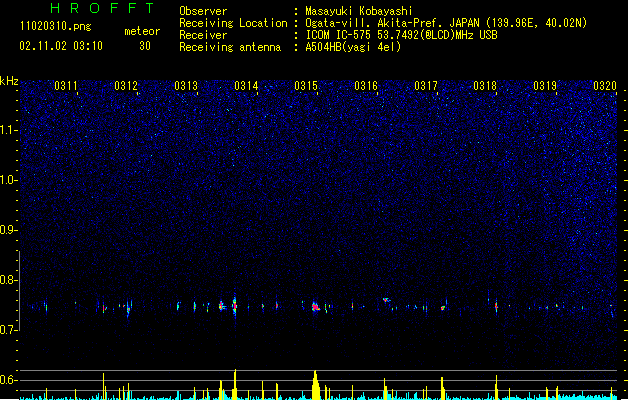
Task: Click the 0320 time marker
Action: pyautogui.click(x=605, y=86)
